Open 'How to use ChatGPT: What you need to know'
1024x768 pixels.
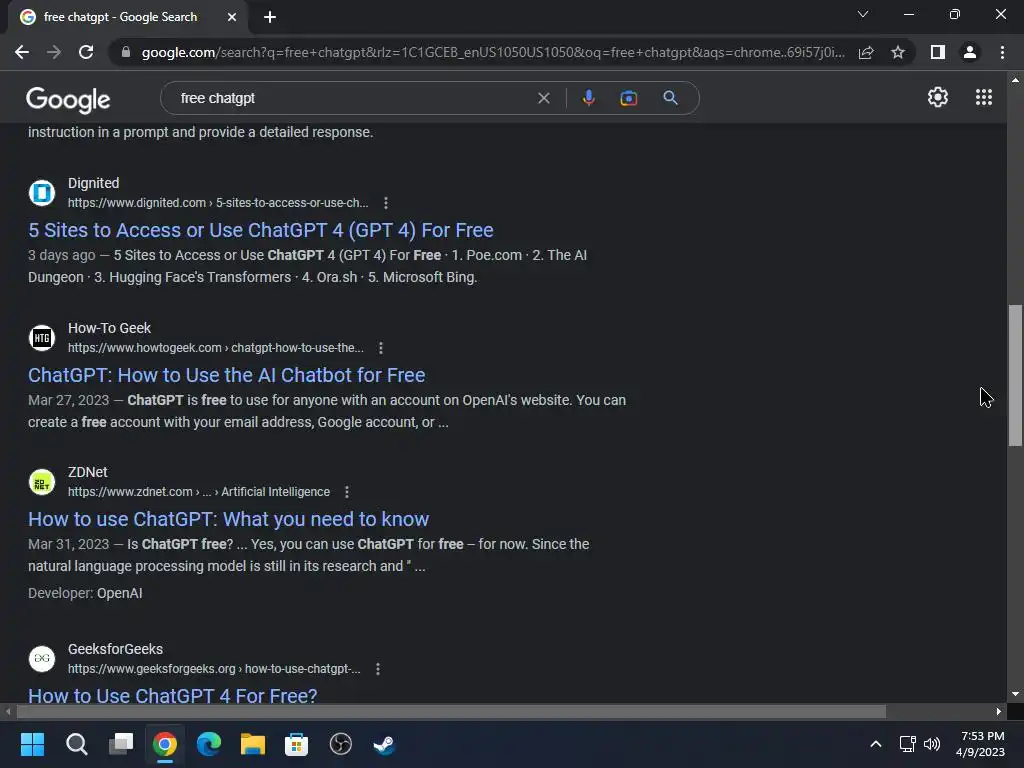pos(229,519)
